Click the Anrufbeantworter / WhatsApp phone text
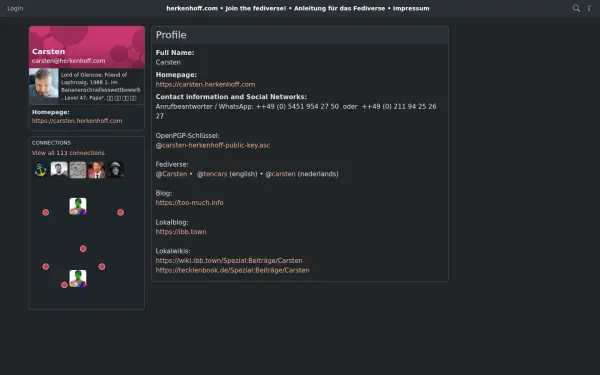Viewport: 600px width, 375px height. coord(296,111)
